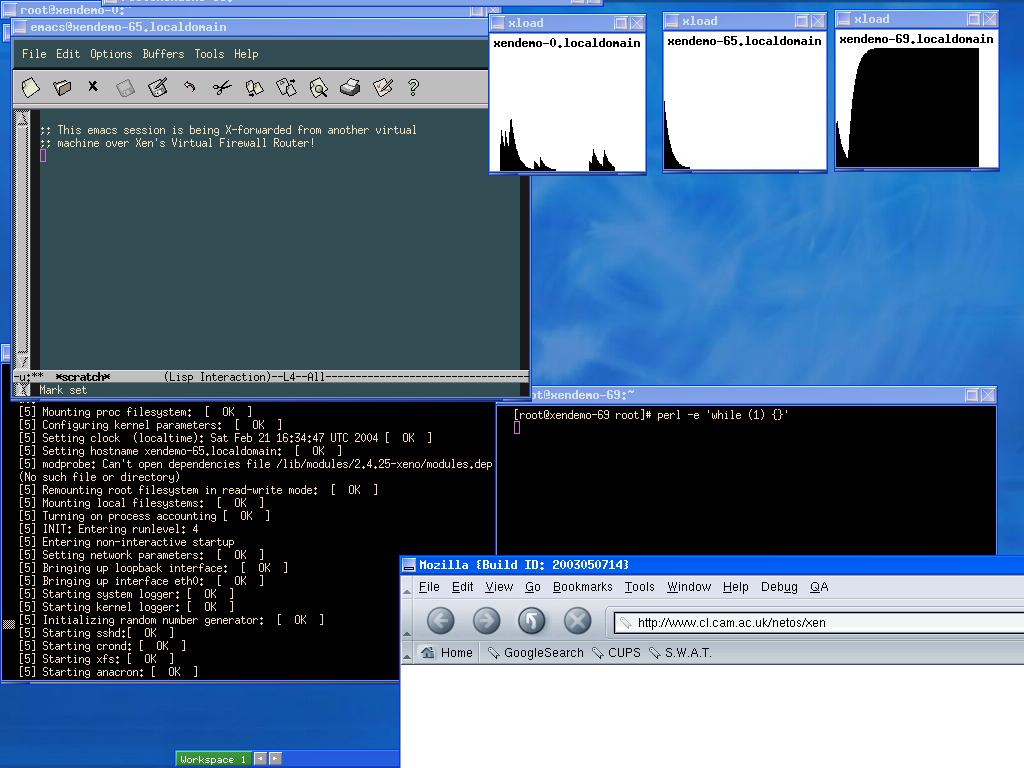Viewport: 1024px width, 768px height.
Task: Click Mozilla's URL address field
Action: [x=819, y=622]
